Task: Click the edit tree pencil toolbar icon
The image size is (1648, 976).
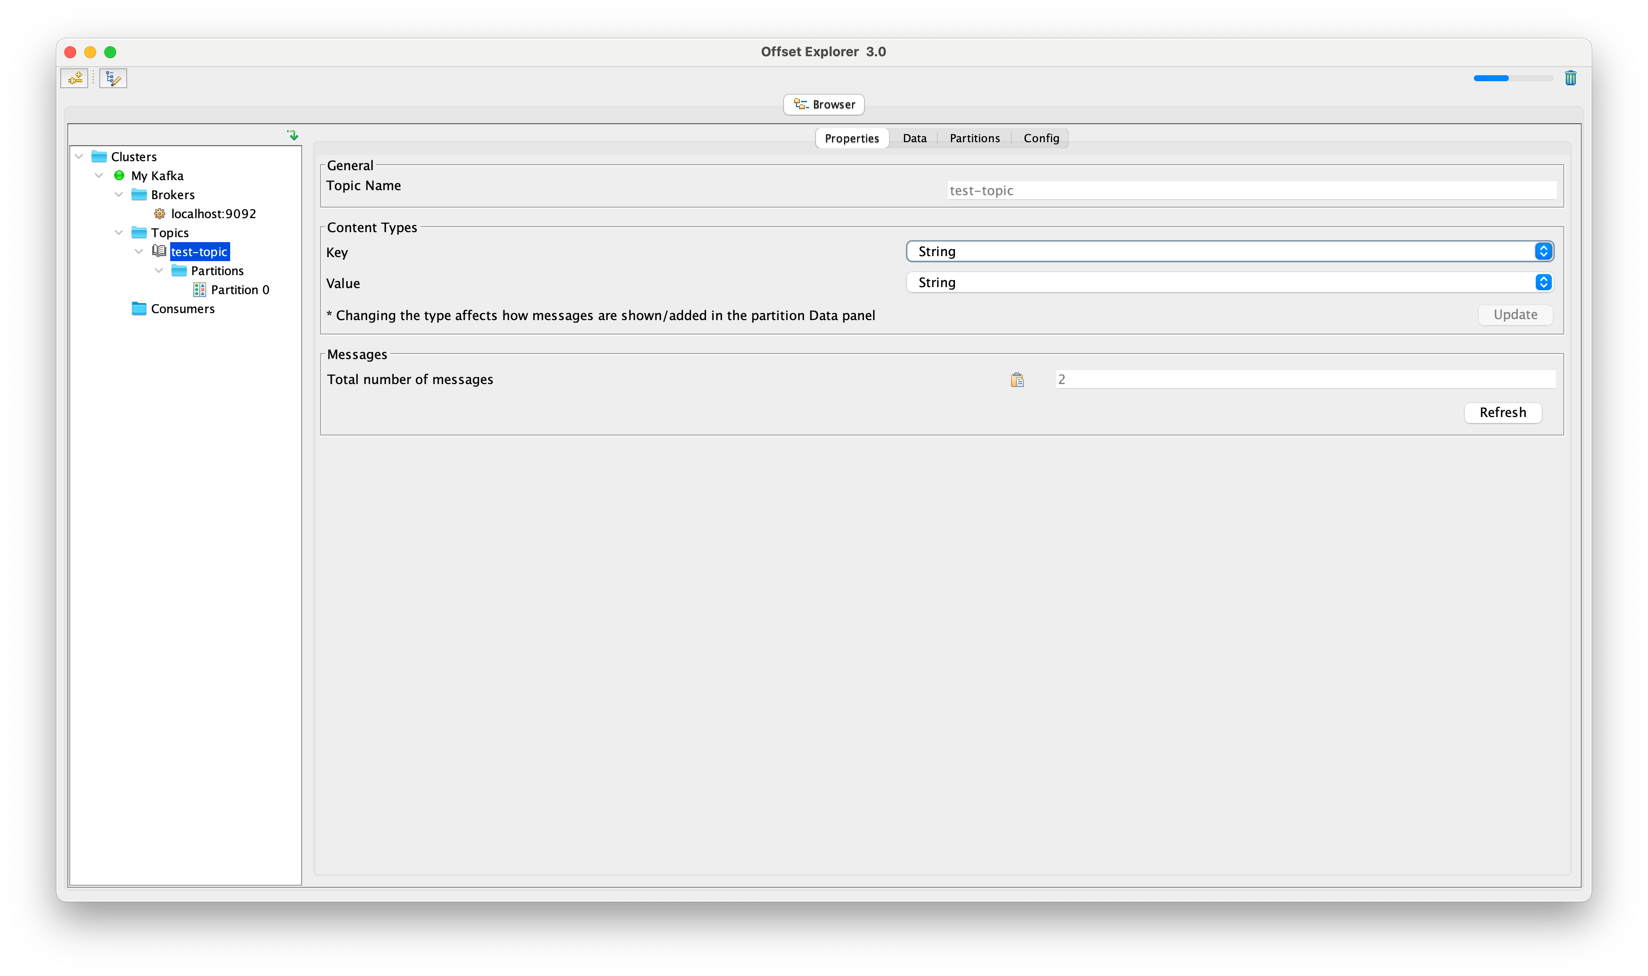Action: 113,78
